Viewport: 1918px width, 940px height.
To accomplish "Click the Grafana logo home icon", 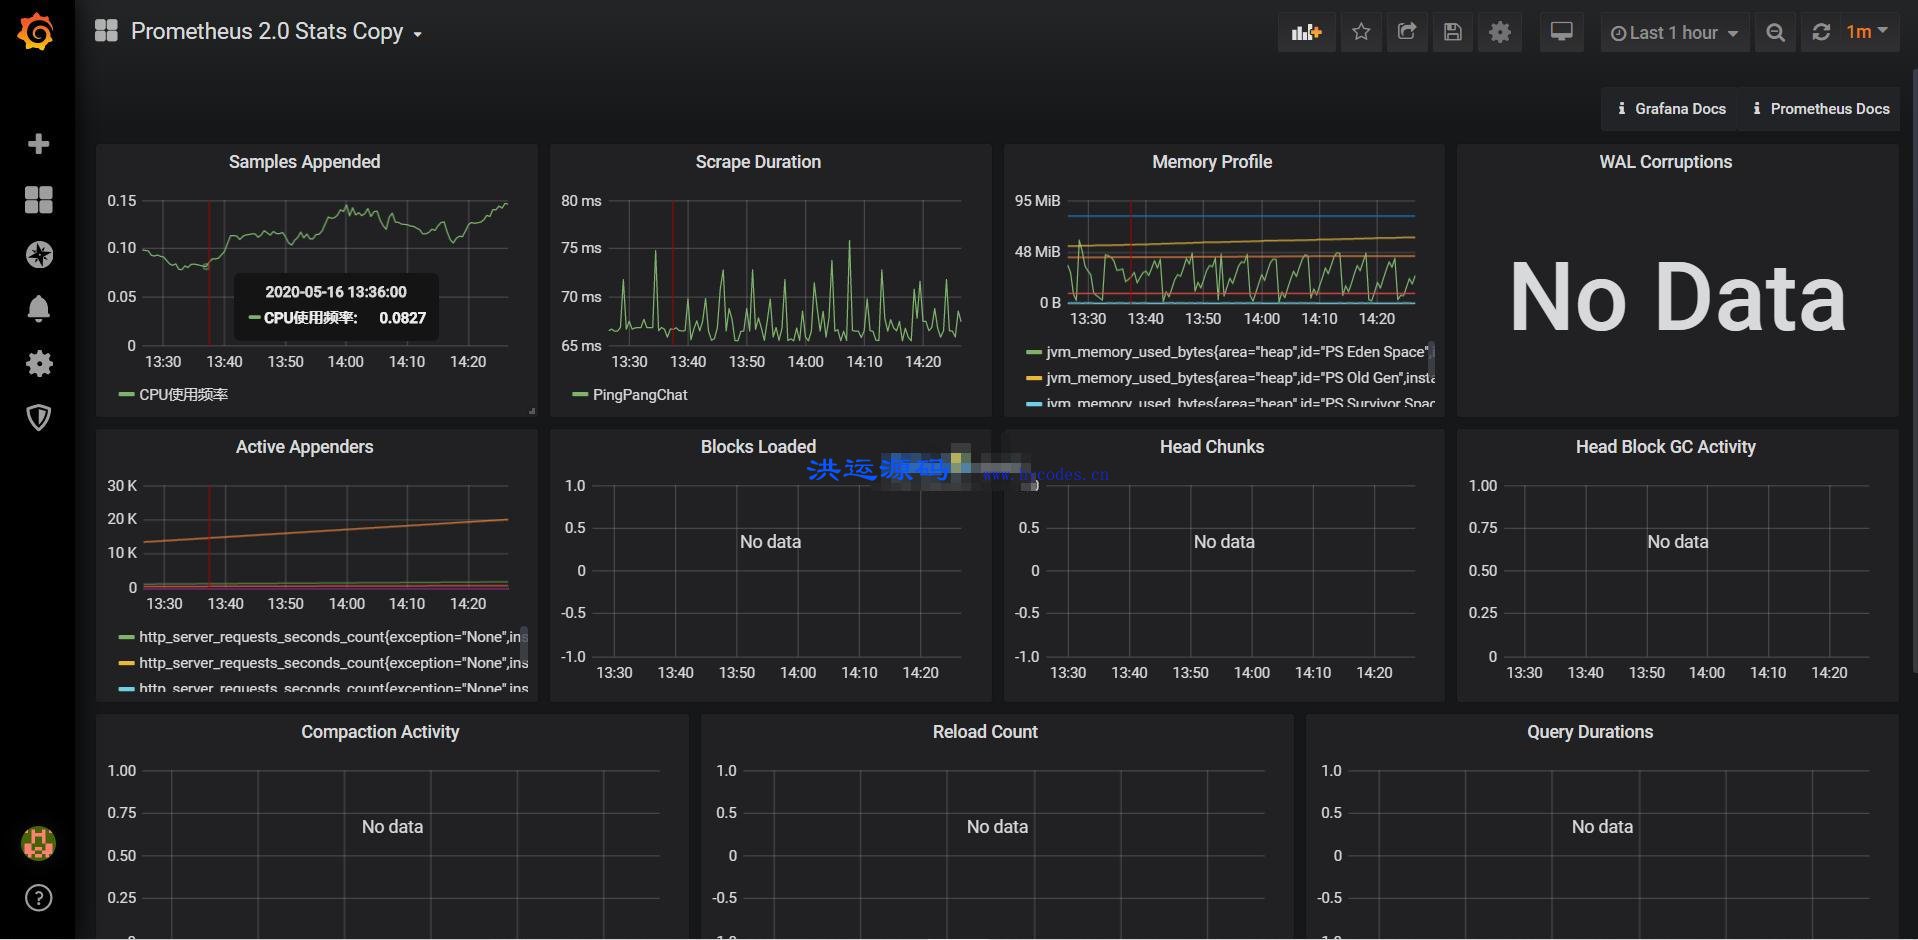I will point(37,32).
